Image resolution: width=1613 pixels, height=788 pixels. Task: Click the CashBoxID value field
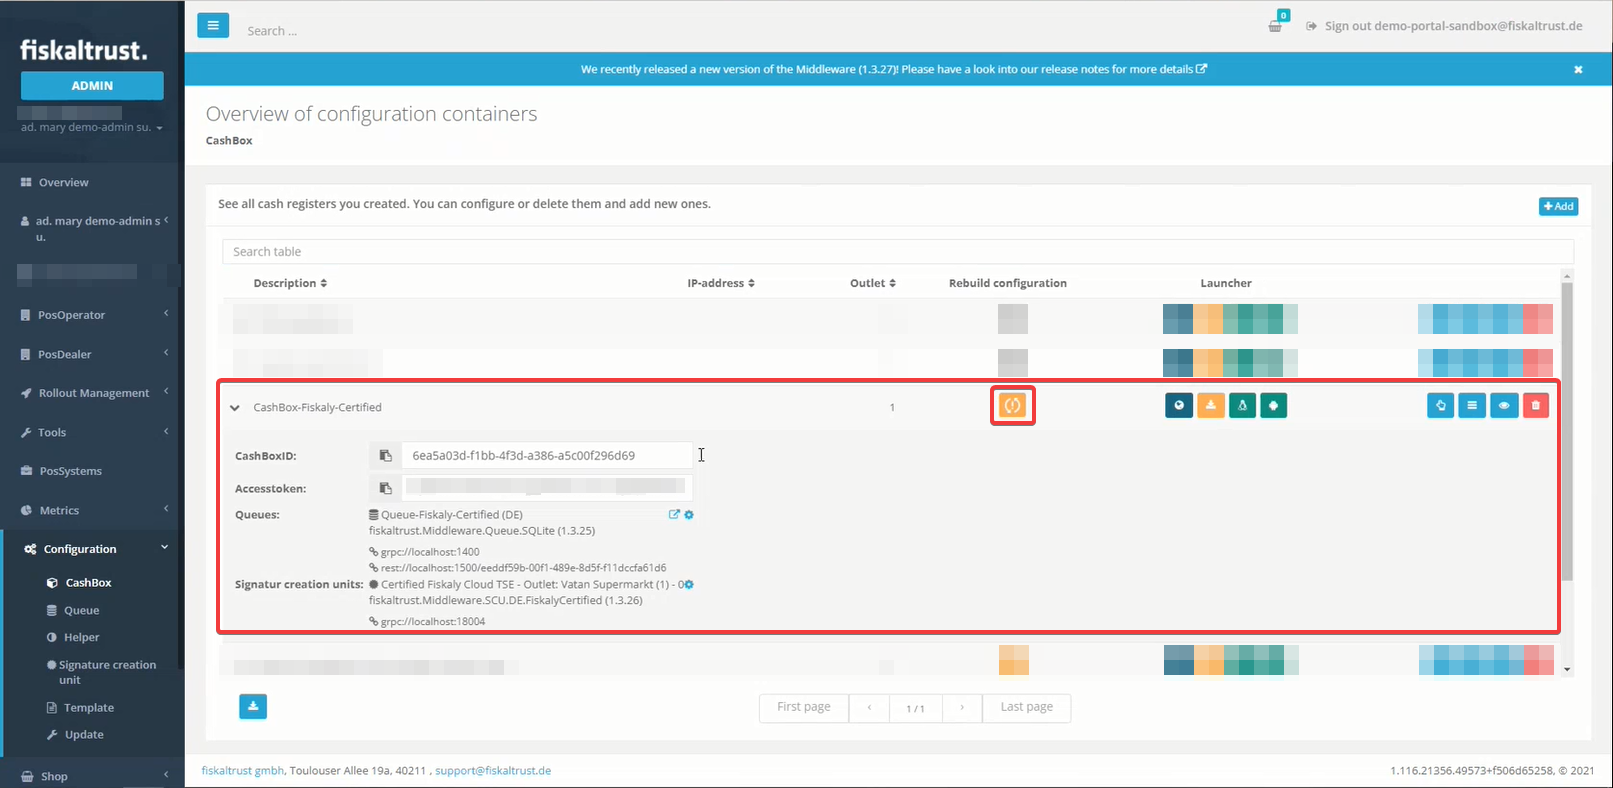tap(546, 456)
